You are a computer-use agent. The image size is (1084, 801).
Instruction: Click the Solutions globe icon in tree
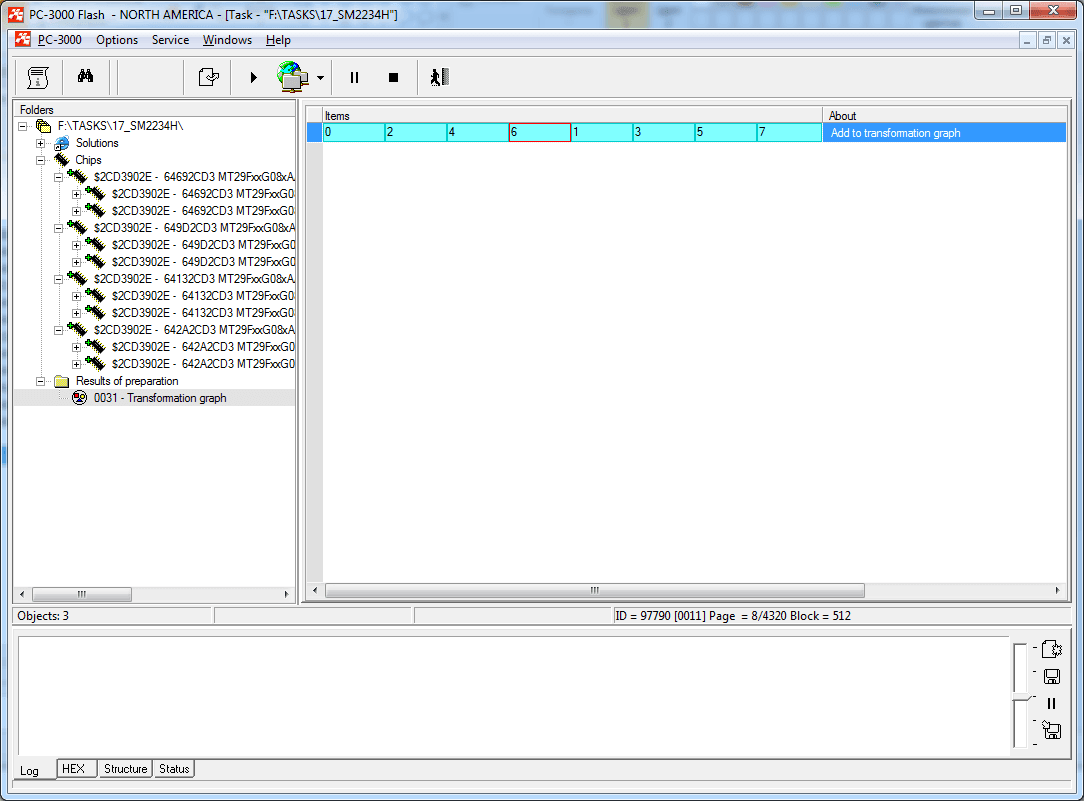pos(62,143)
